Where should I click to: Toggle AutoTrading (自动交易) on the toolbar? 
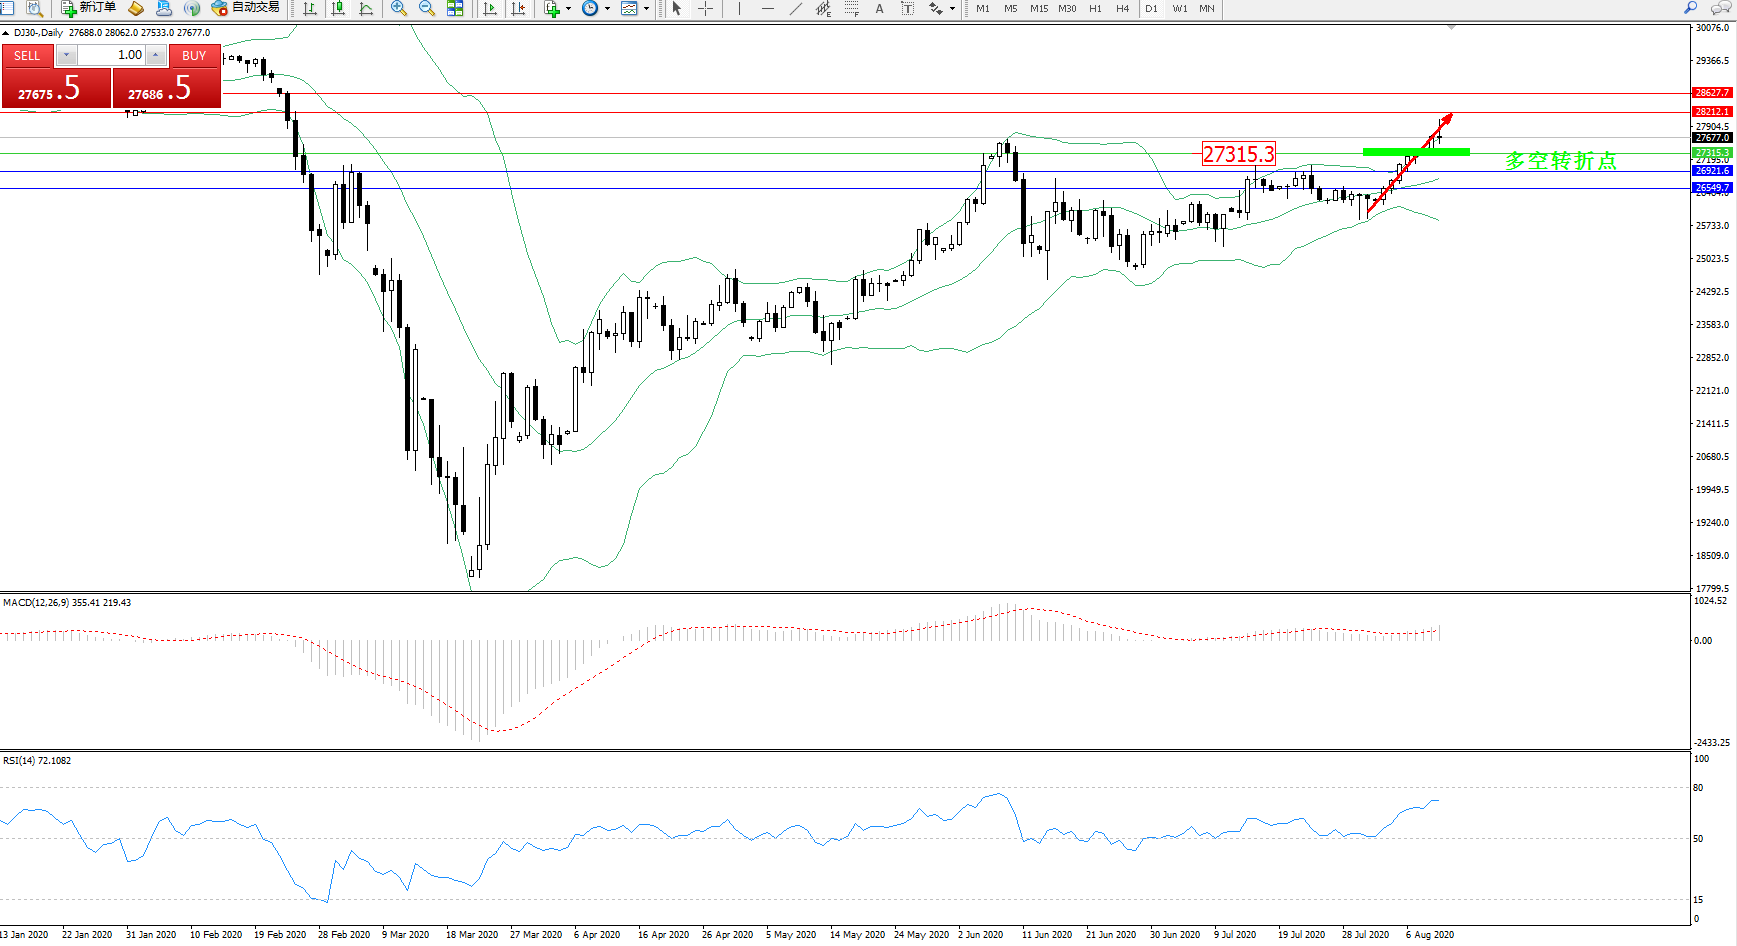246,8
